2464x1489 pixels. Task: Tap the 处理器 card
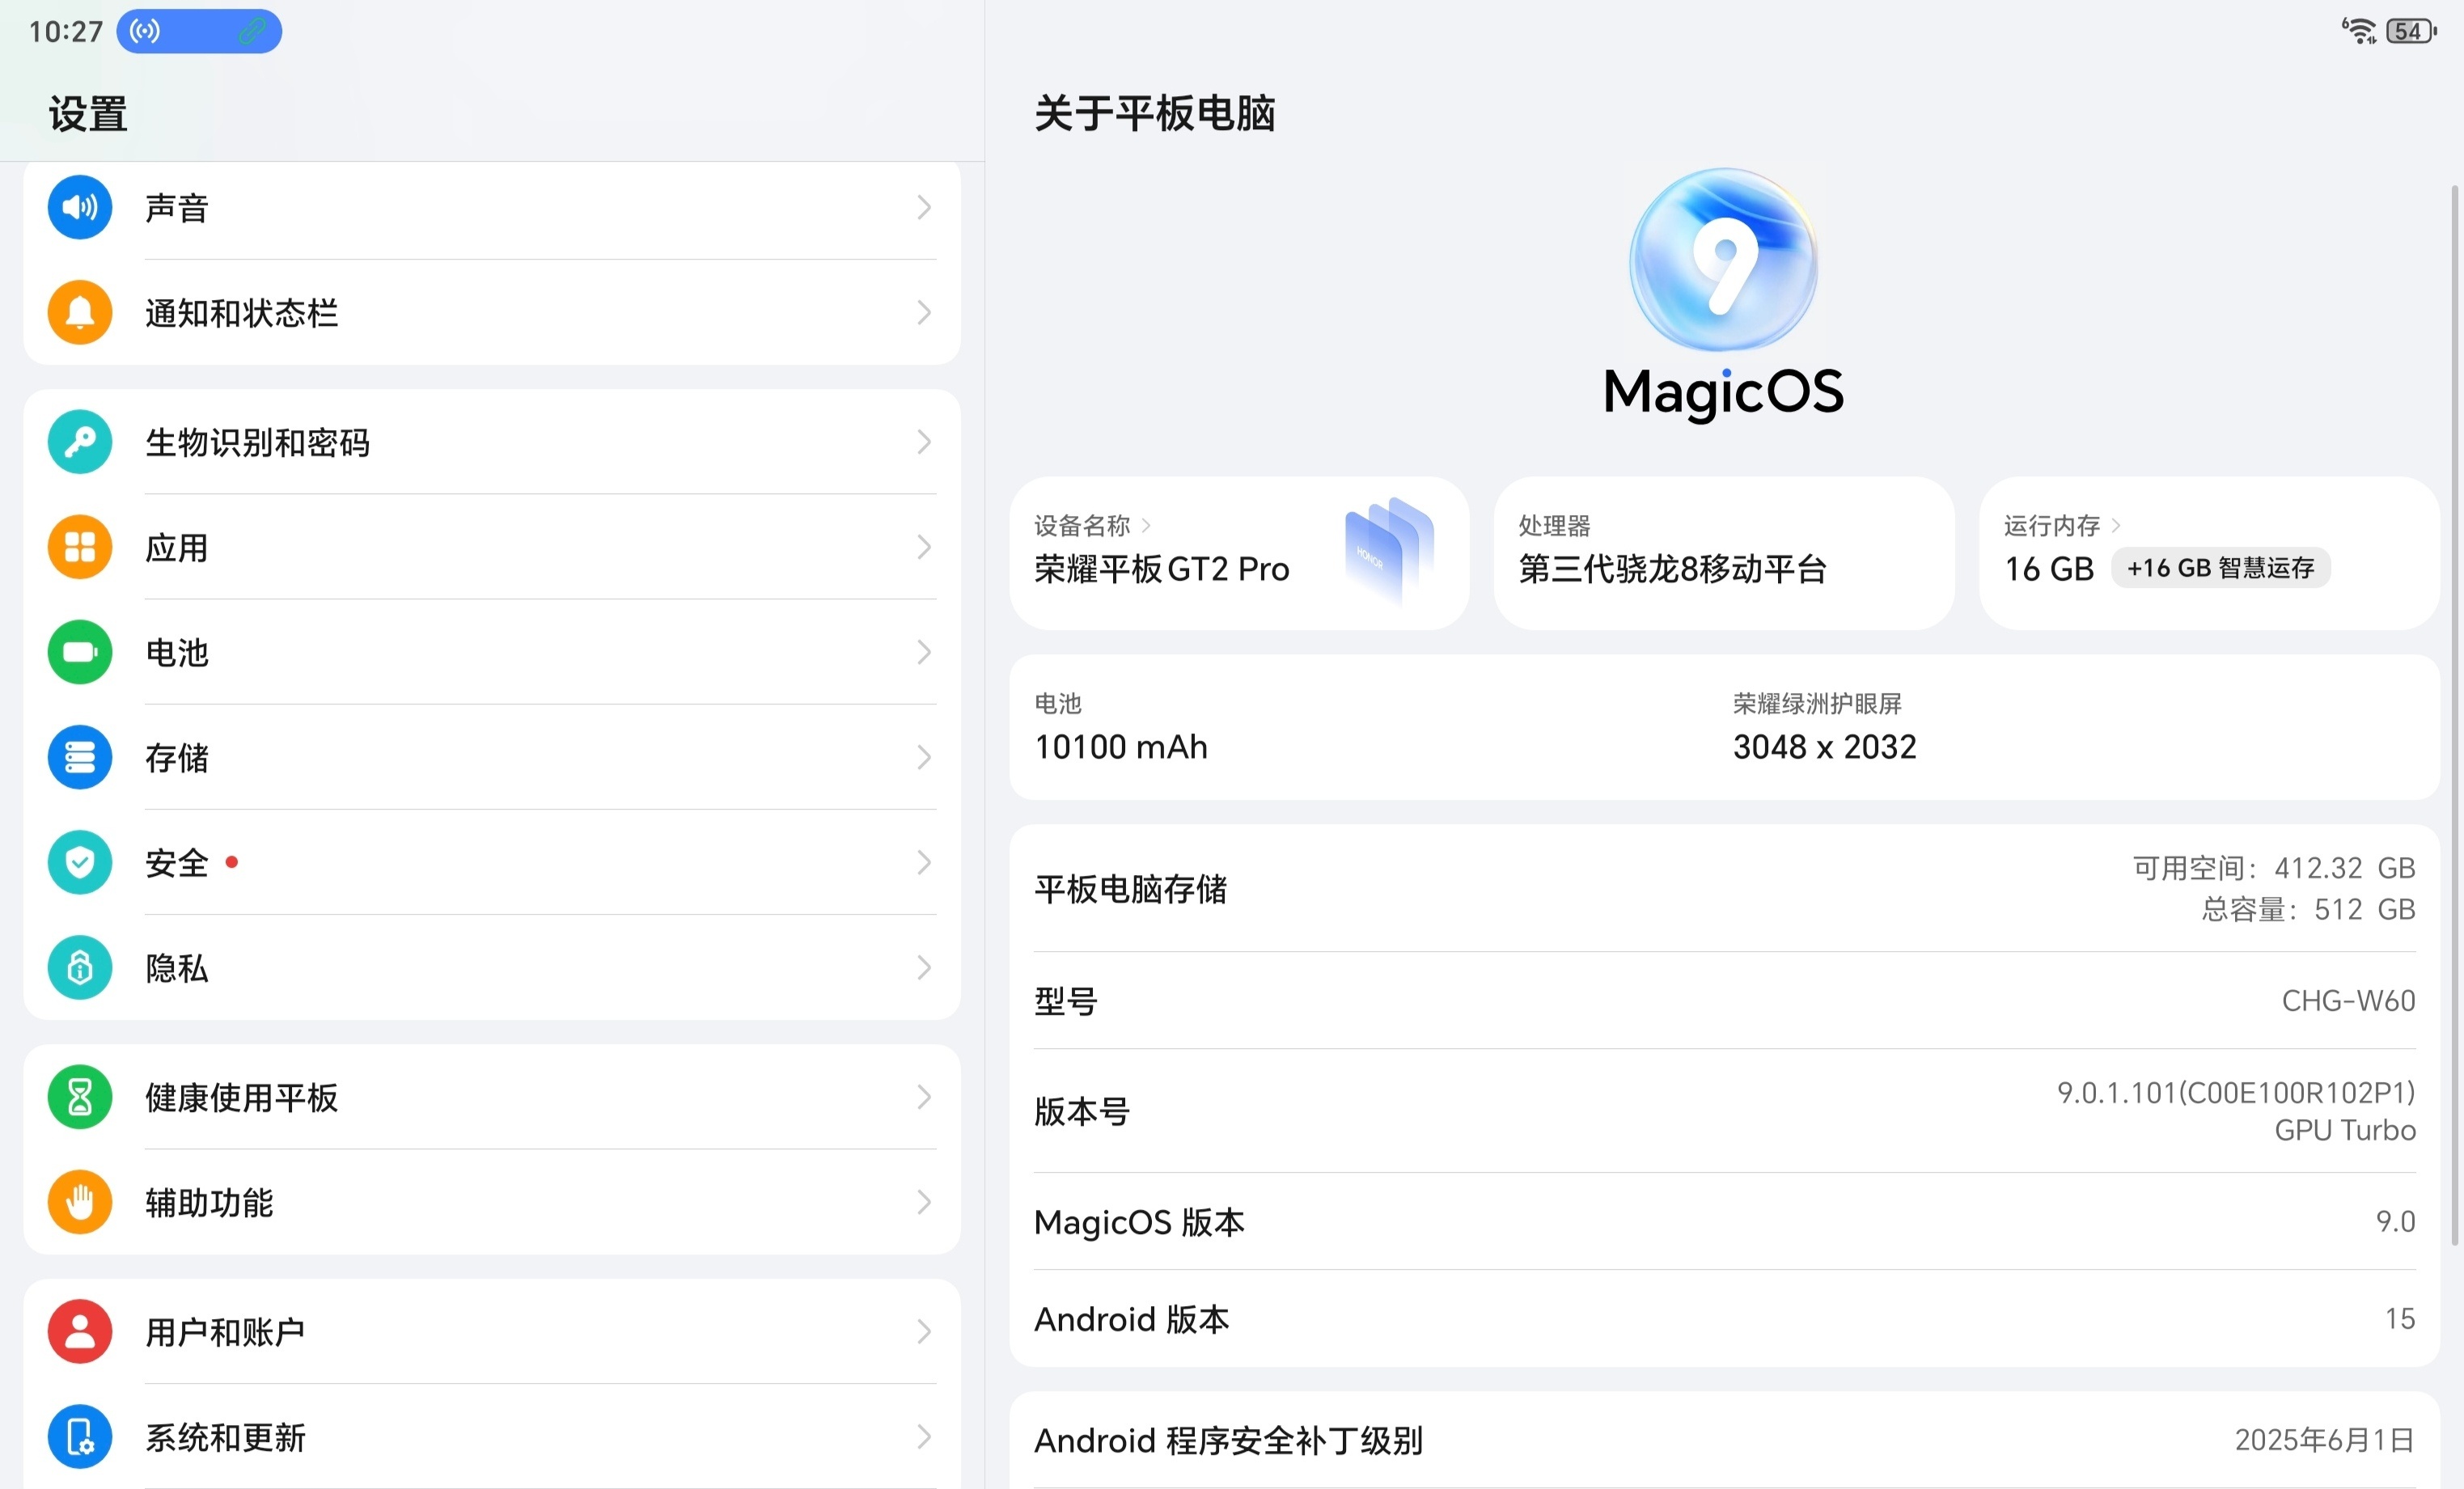coord(1724,553)
